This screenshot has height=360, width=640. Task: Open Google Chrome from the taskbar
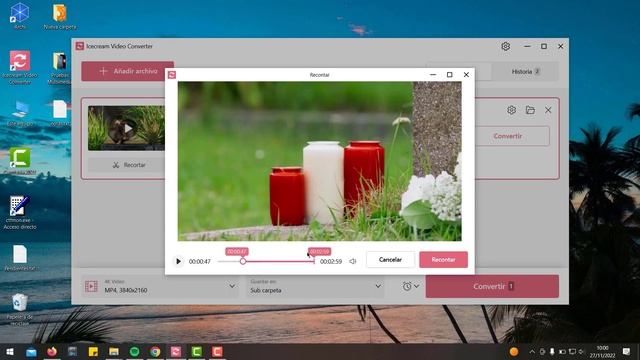tap(155, 351)
